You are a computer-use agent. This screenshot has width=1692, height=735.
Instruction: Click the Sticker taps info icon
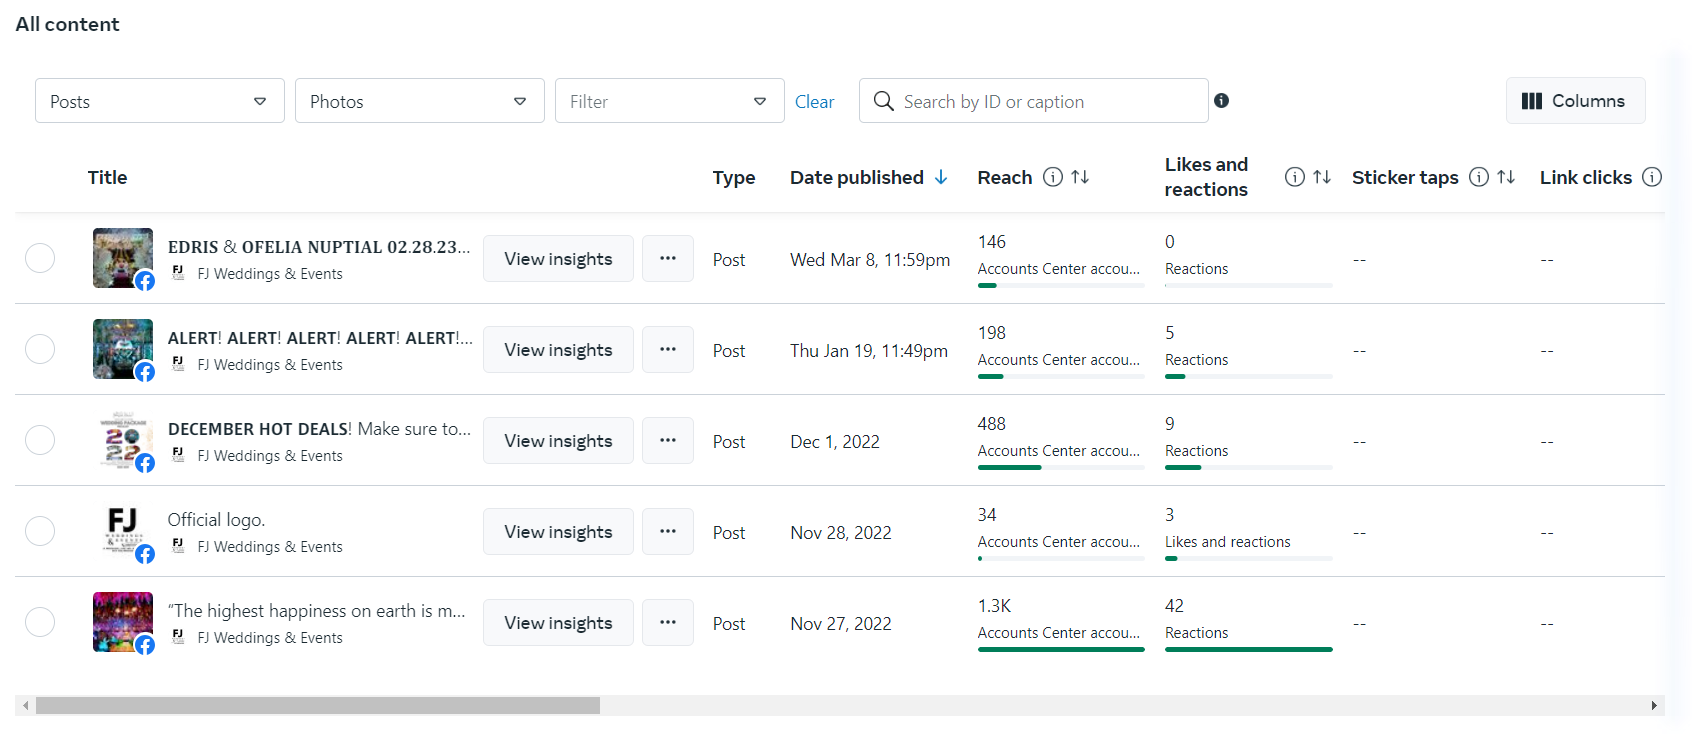pyautogui.click(x=1479, y=177)
